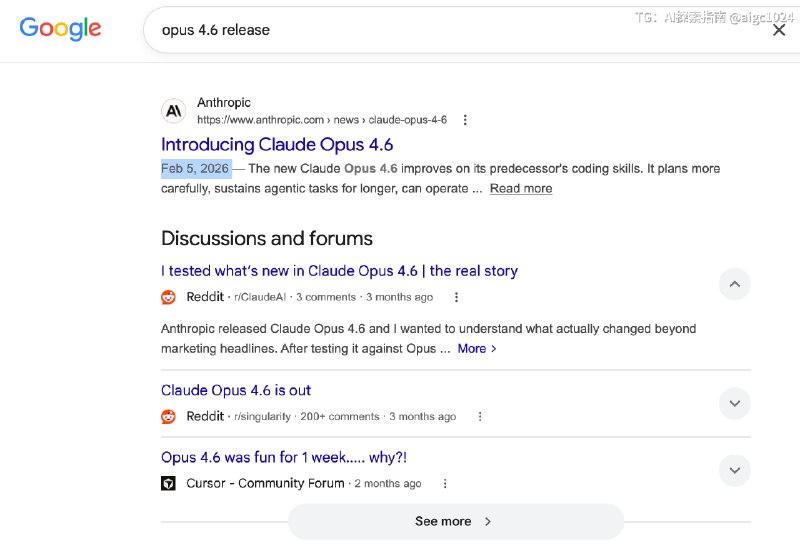Image resolution: width=800 pixels, height=560 pixels.
Task: Open 'Claude Opus 4.6 is out' thread
Action: [236, 391]
